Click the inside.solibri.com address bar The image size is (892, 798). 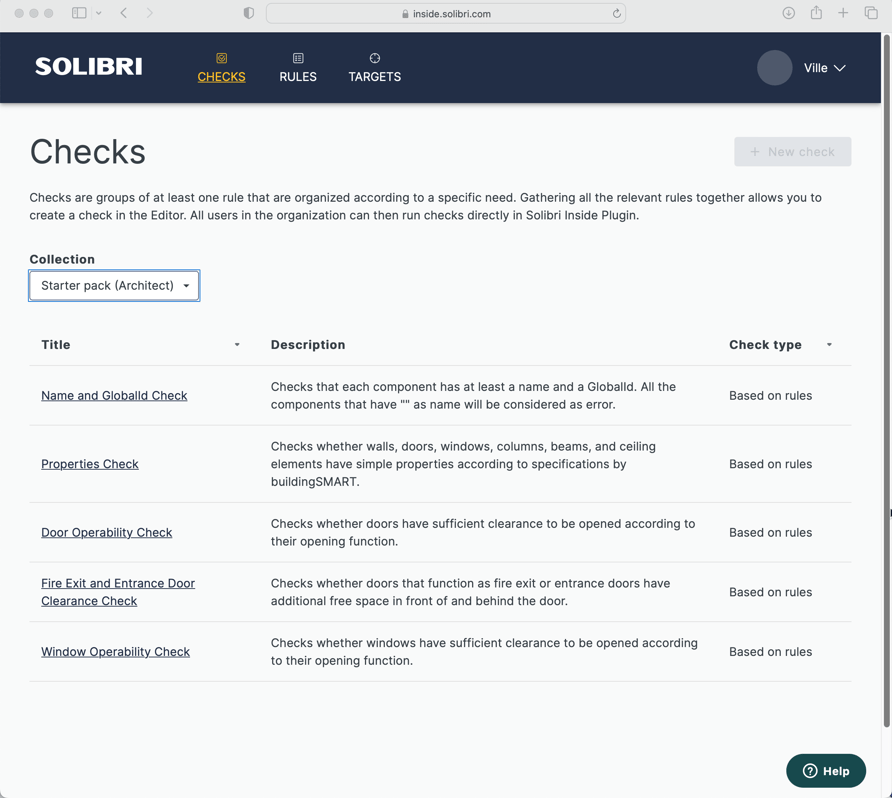(x=446, y=14)
